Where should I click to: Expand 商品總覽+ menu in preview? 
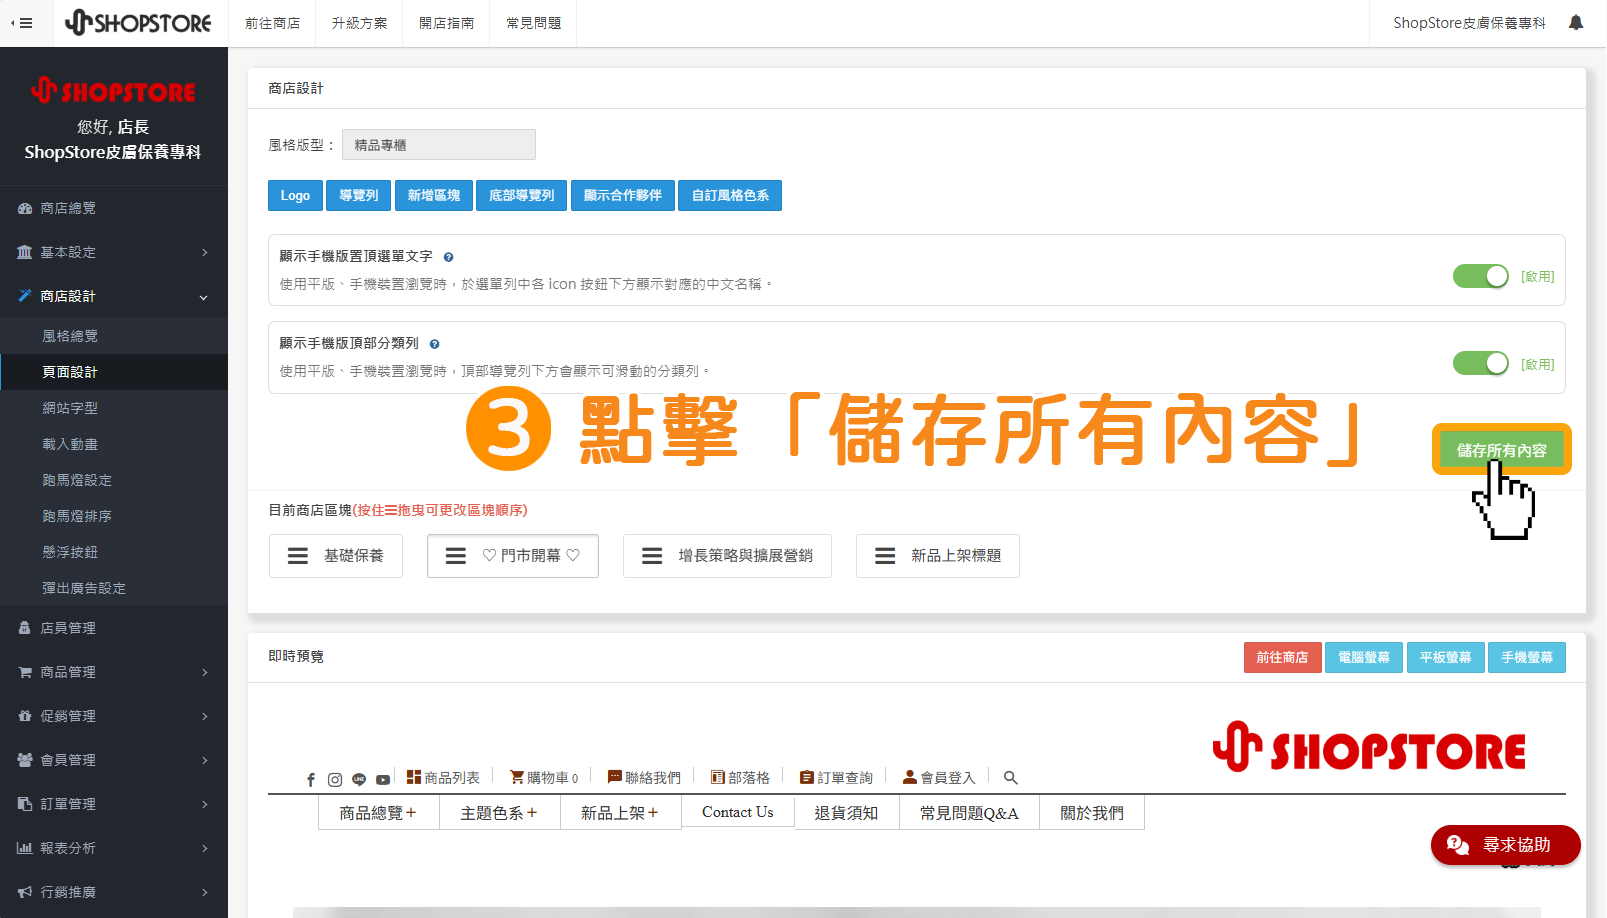[x=378, y=813]
